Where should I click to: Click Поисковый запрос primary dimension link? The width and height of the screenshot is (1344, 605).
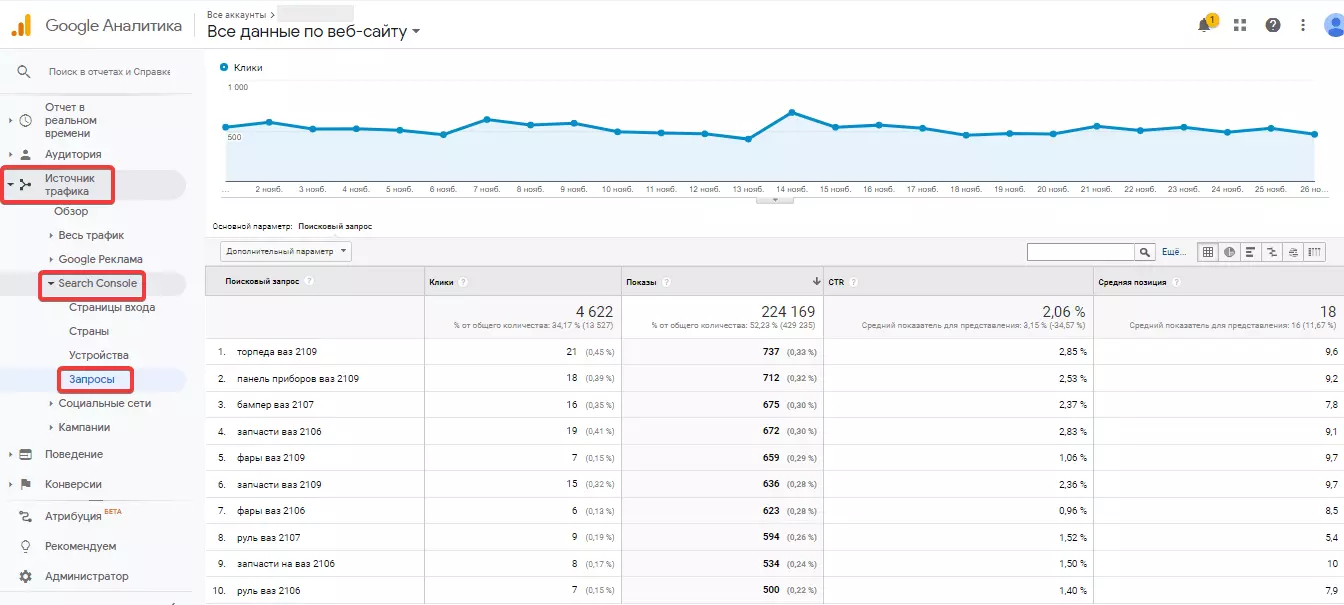click(x=335, y=227)
